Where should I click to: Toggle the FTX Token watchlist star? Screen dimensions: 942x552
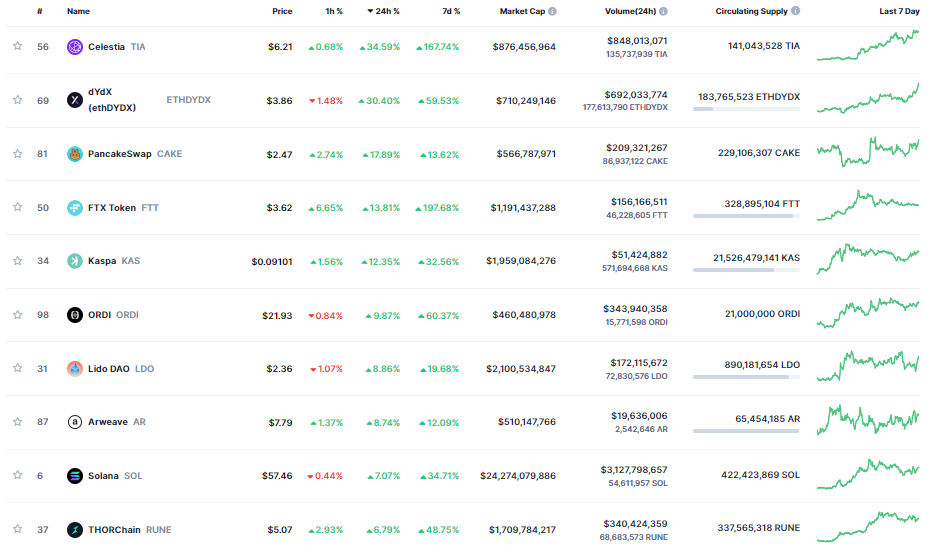[17, 207]
